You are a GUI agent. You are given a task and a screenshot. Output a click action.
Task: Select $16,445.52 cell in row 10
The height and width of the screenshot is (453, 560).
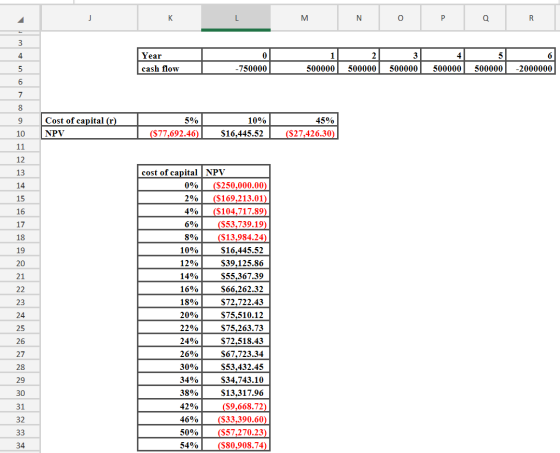(236, 133)
